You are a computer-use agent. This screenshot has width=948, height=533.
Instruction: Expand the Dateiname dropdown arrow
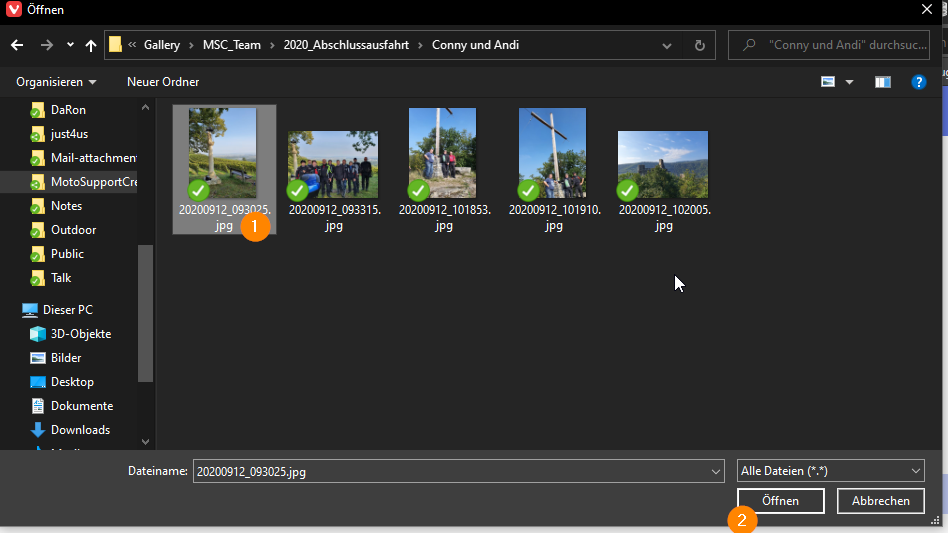716,471
